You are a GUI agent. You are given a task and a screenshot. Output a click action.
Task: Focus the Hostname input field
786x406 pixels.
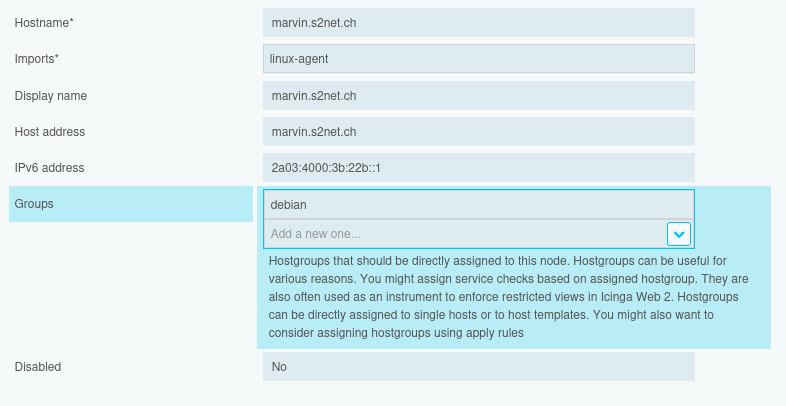[478, 23]
